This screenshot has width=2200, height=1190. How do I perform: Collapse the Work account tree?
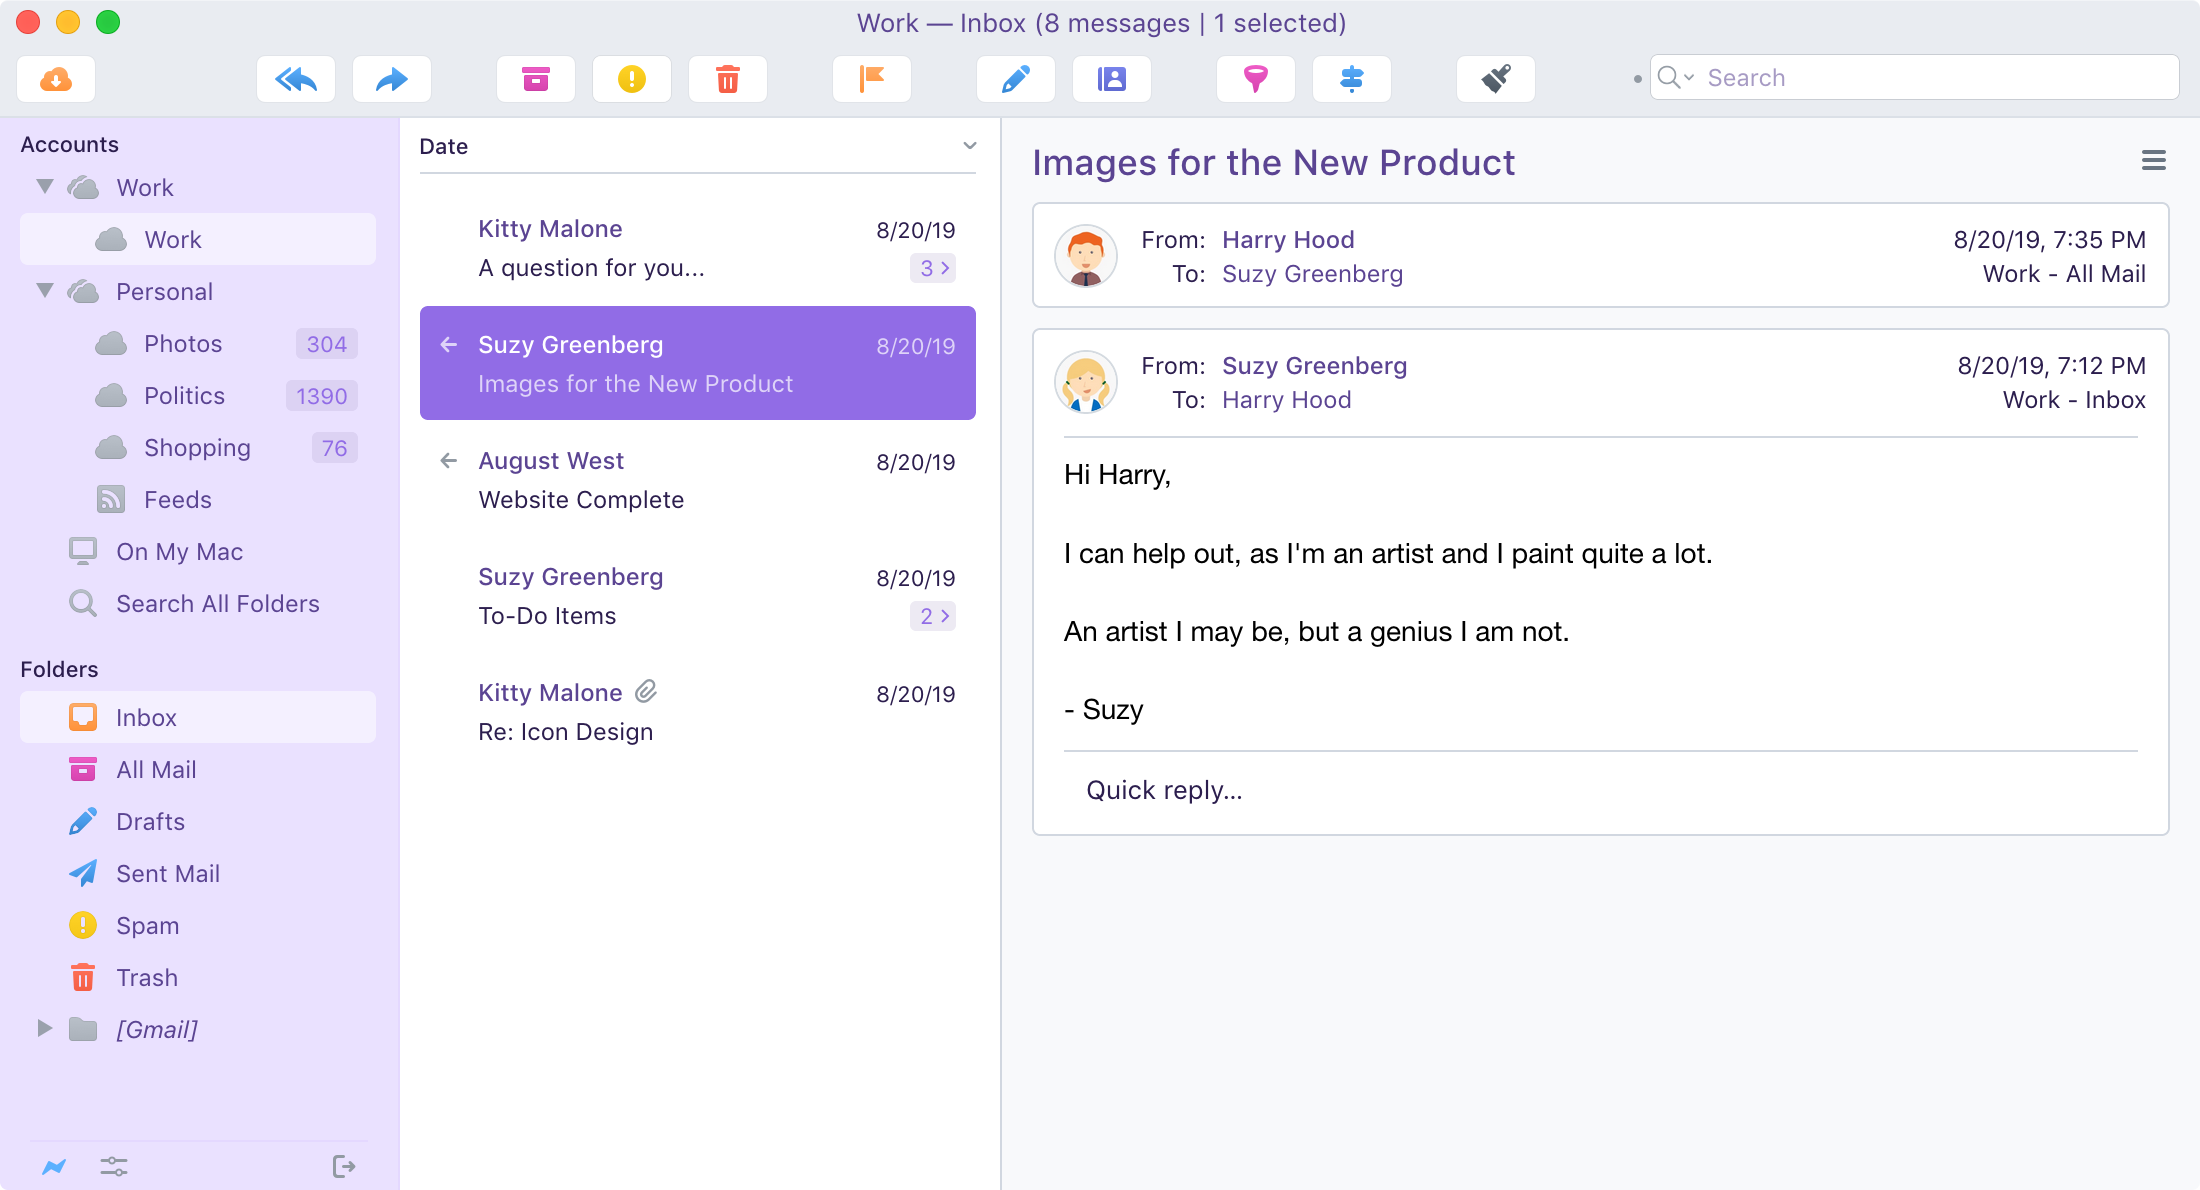coord(44,186)
